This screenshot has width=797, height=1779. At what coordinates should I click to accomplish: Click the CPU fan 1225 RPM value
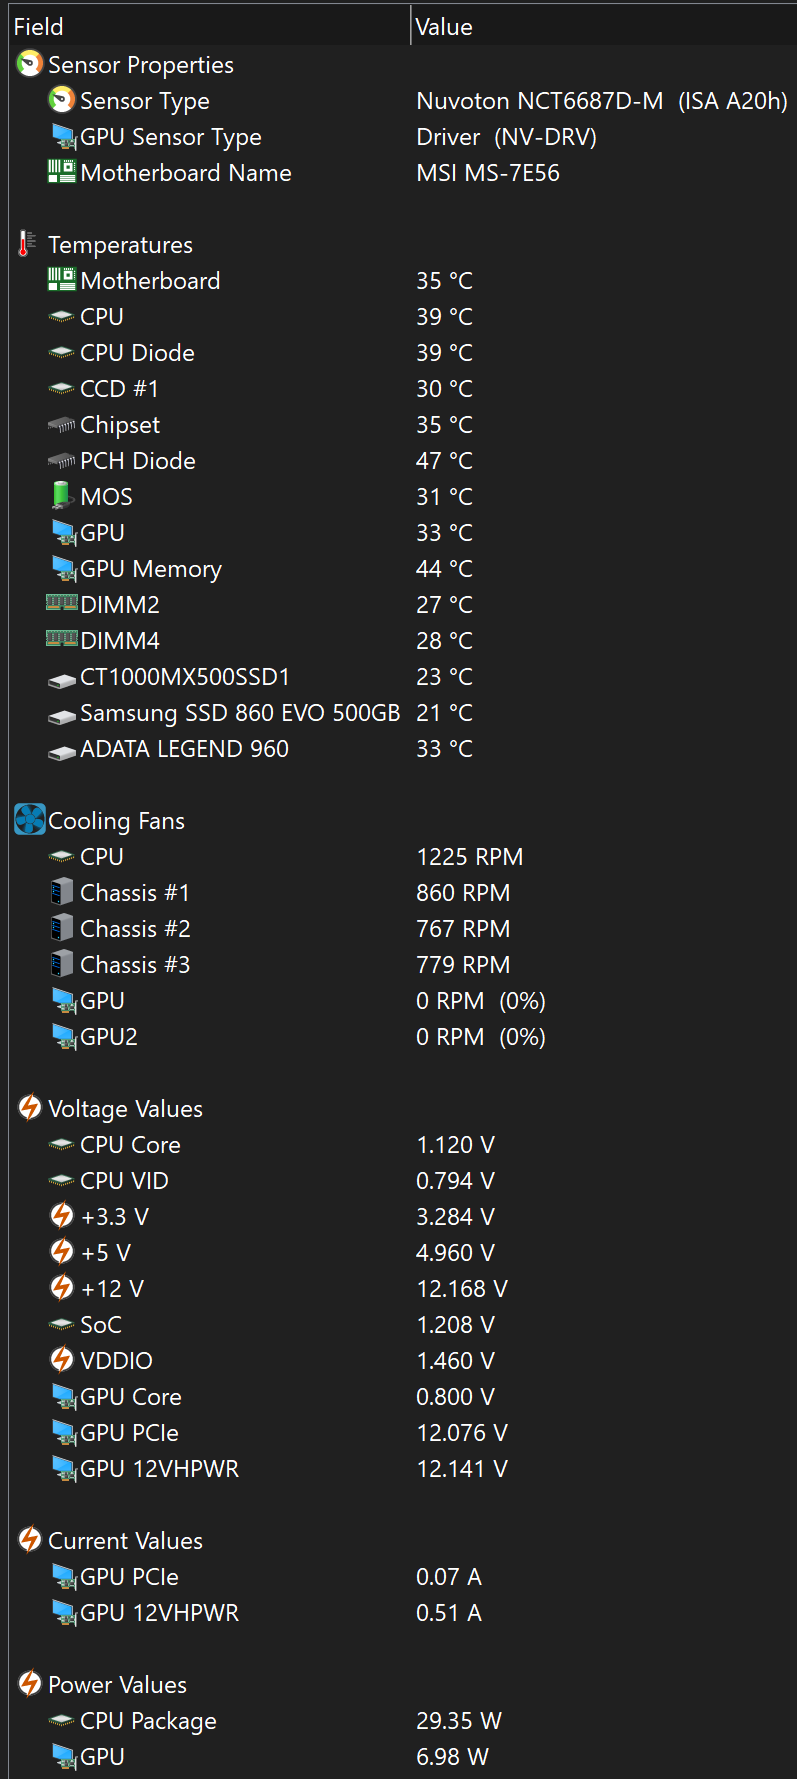(470, 857)
